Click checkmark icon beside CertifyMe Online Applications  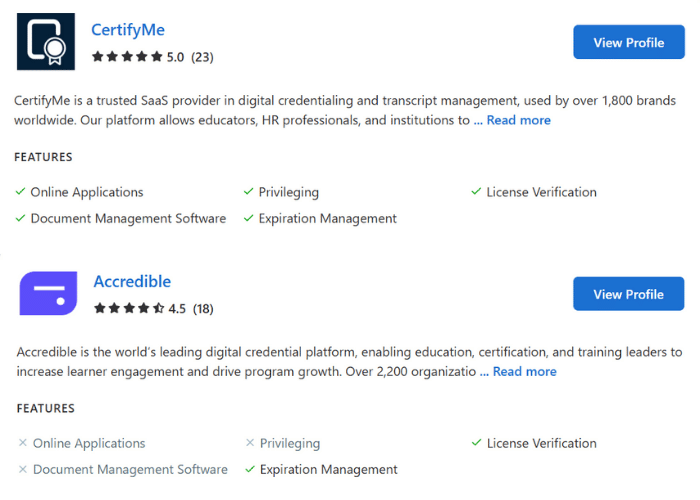click(21, 192)
